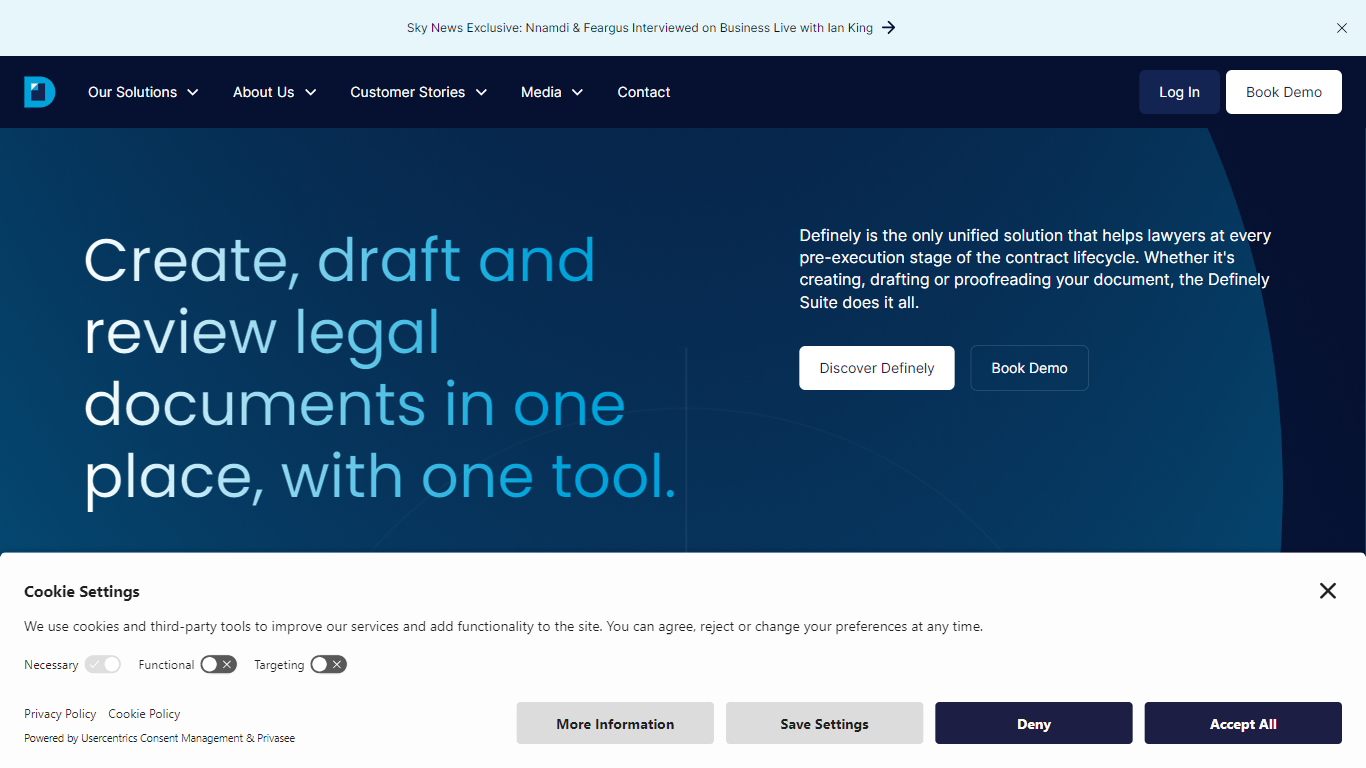Expand the Our Solutions chevron

pyautogui.click(x=192, y=92)
